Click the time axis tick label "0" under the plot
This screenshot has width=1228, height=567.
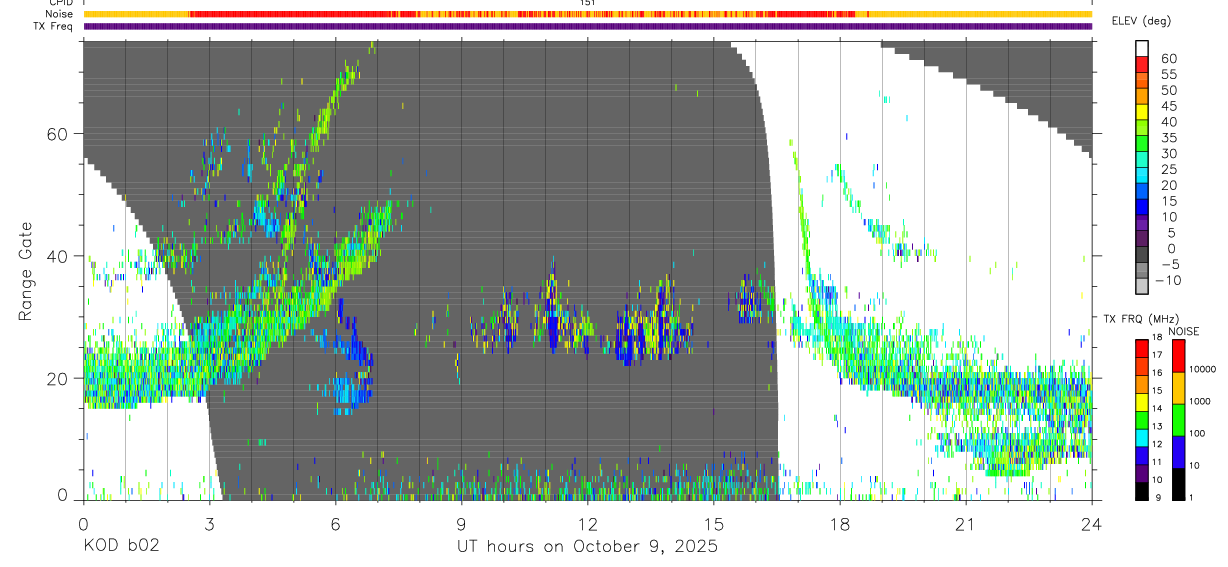pyautogui.click(x=83, y=523)
